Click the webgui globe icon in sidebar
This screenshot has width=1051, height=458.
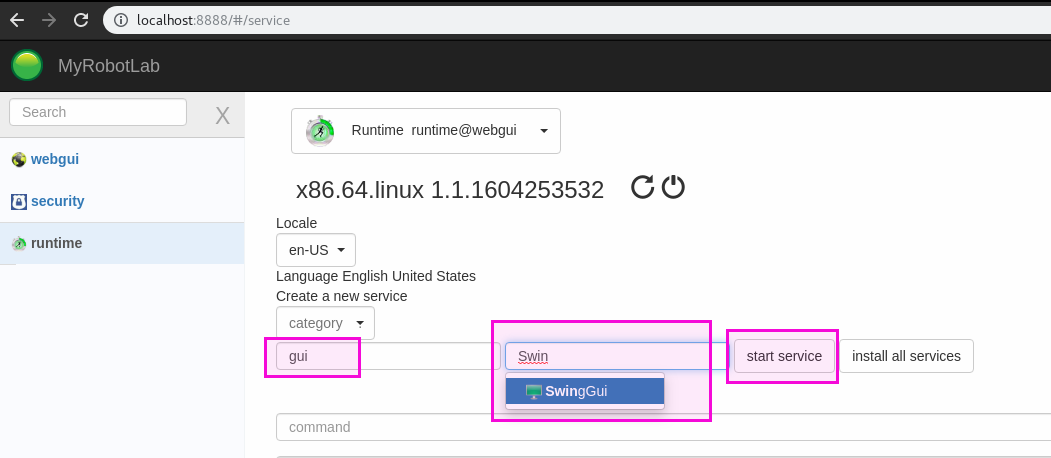pos(19,160)
